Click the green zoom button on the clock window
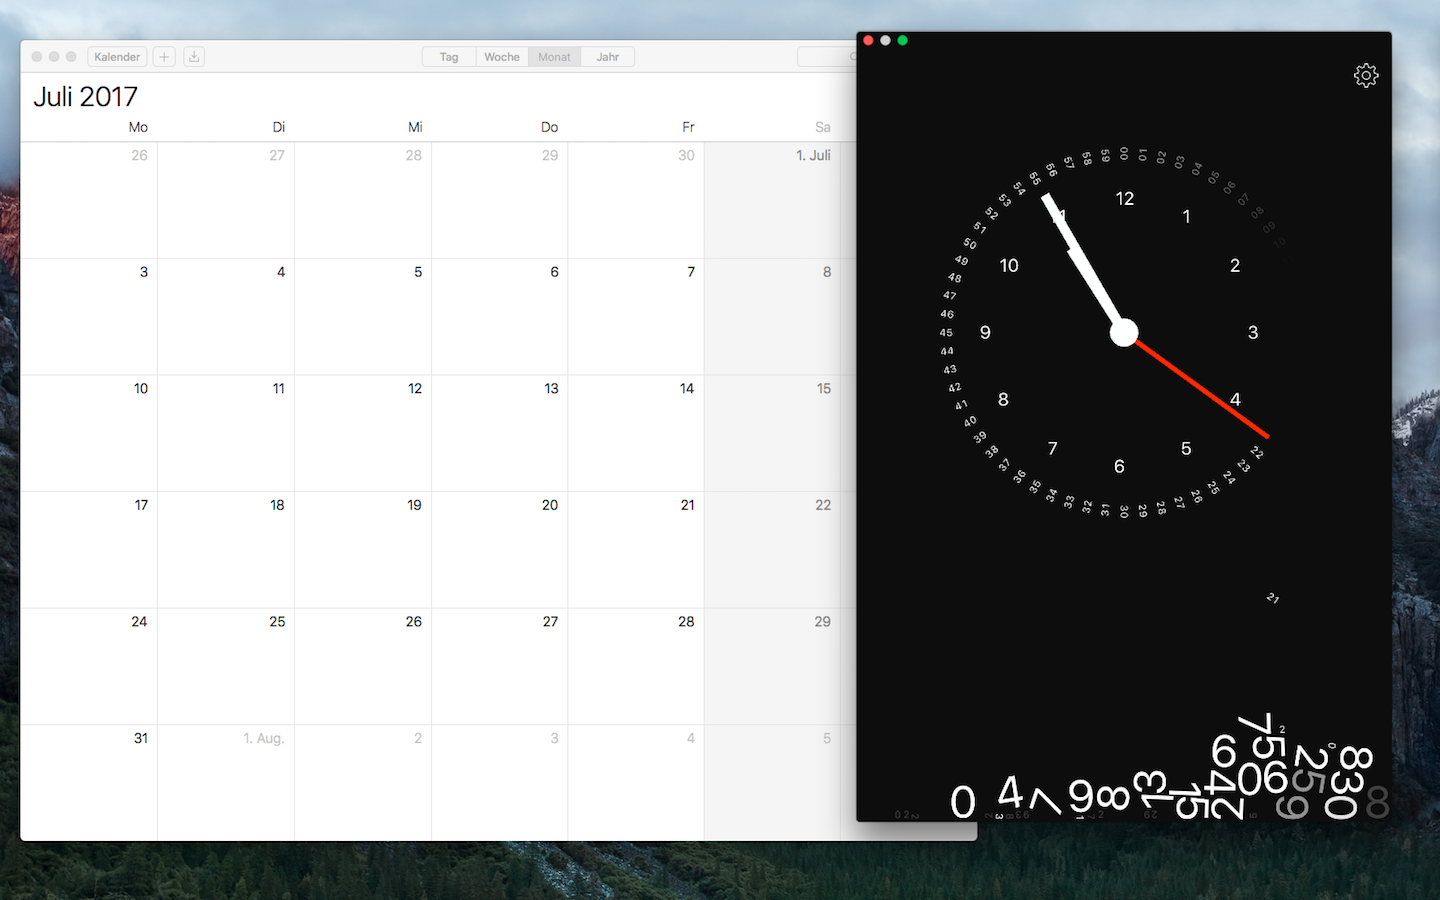The height and width of the screenshot is (900, 1440). pos(902,40)
